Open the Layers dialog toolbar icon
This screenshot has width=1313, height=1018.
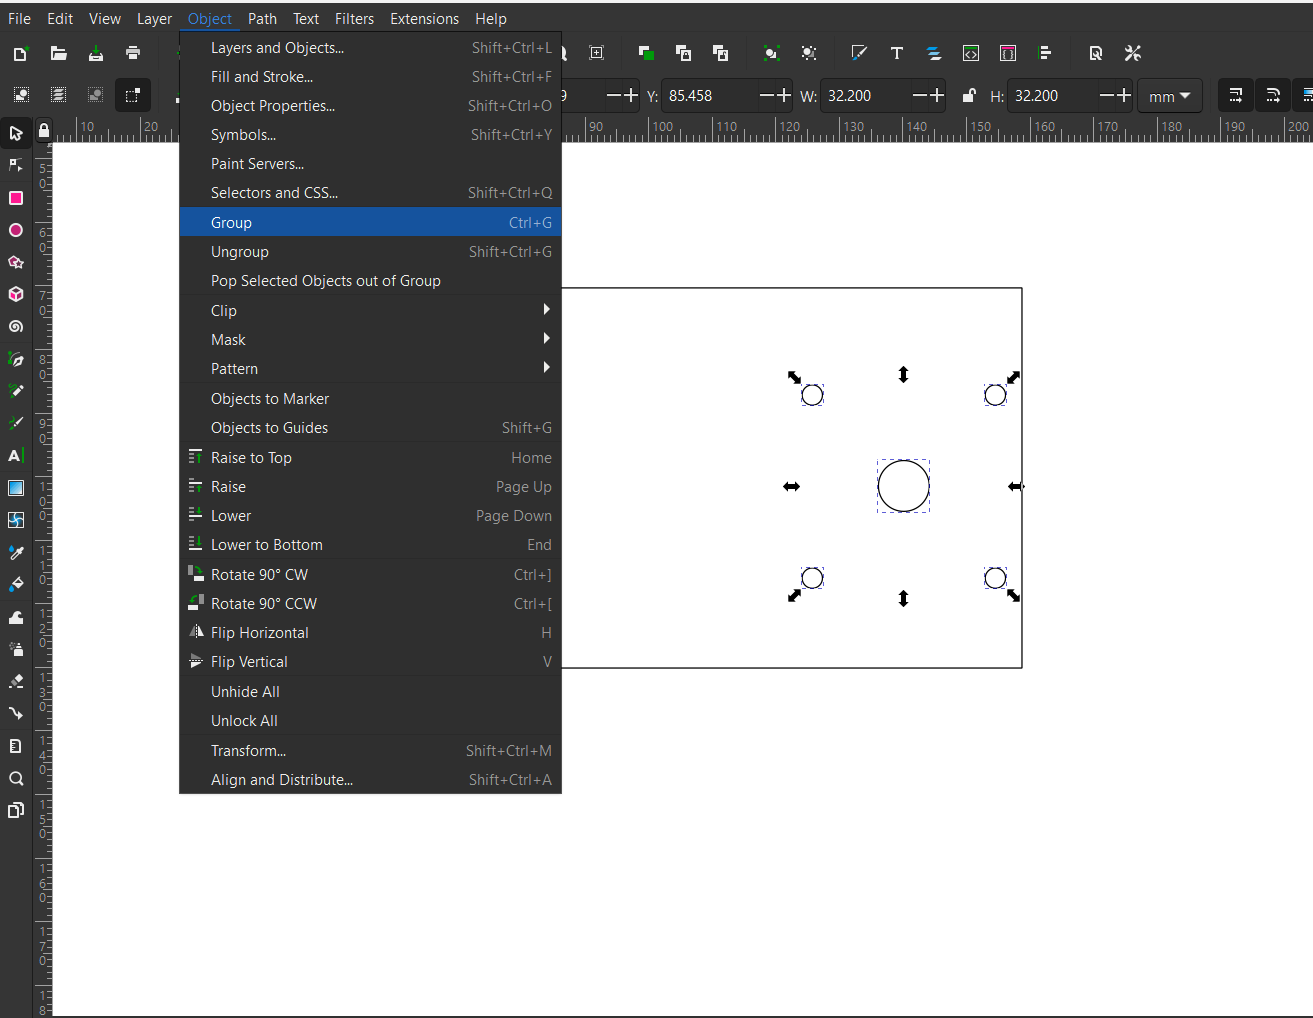pyautogui.click(x=933, y=54)
